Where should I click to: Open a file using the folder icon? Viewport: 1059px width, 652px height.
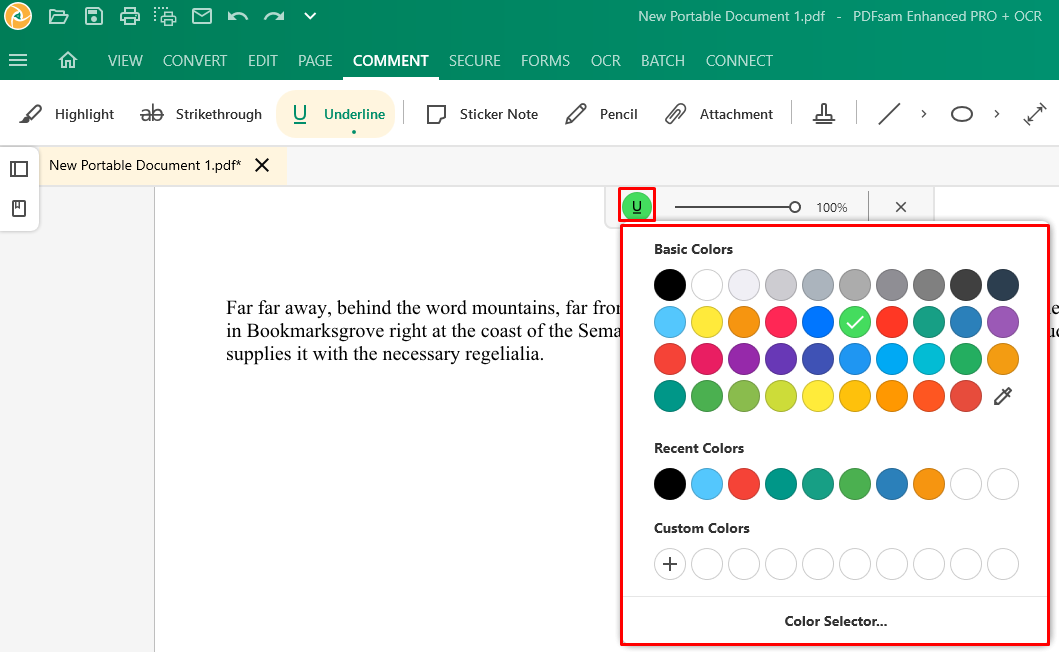(x=59, y=16)
